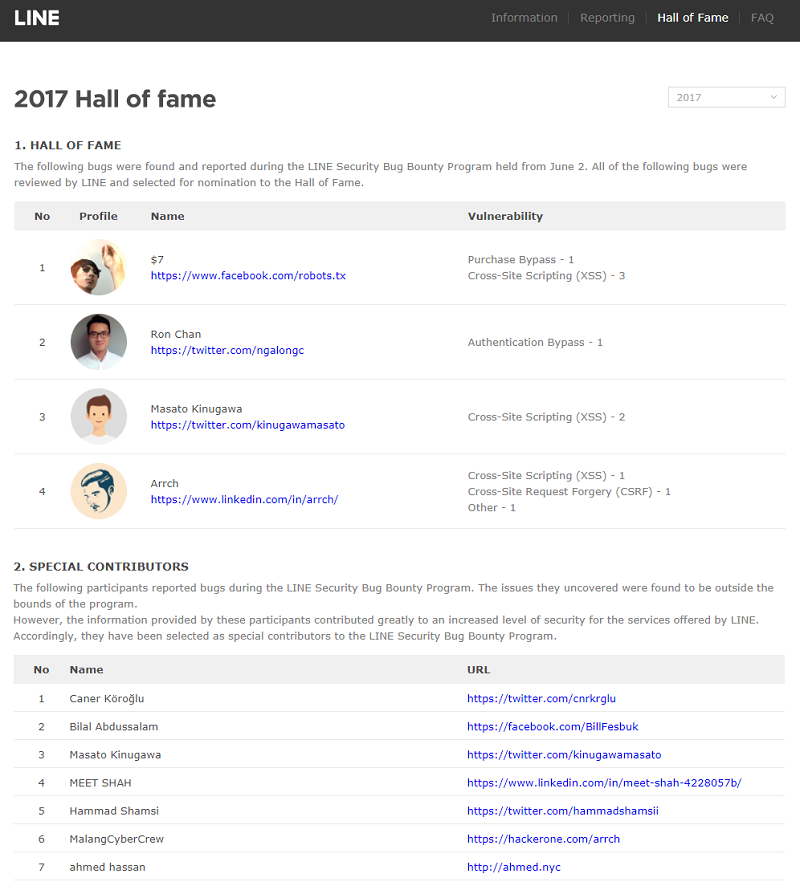Click Ron Chan's profile avatar
The width and height of the screenshot is (800, 886).
pyautogui.click(x=99, y=342)
